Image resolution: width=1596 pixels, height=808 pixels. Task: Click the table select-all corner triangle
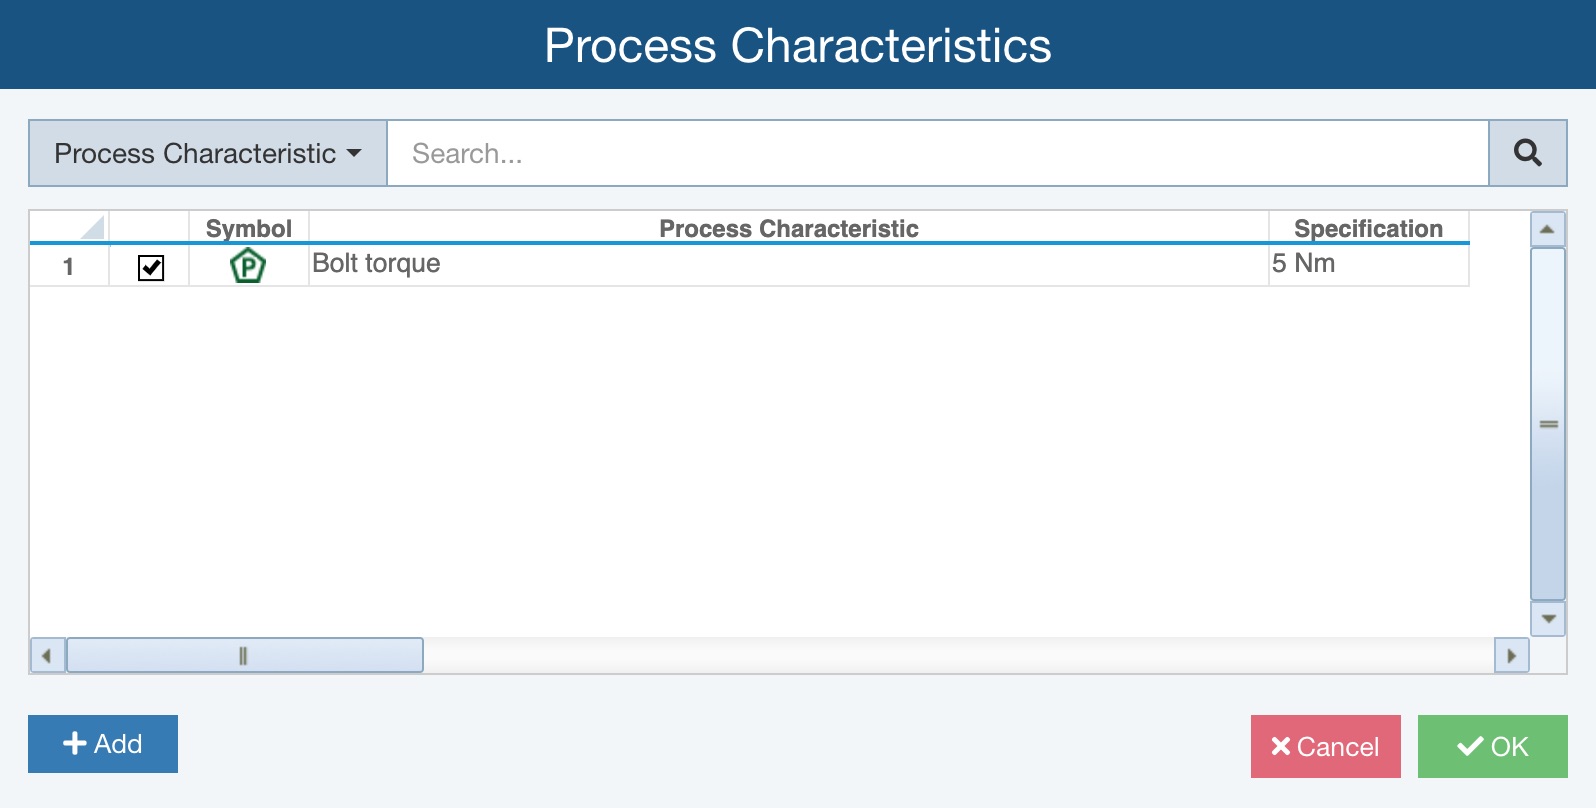click(x=92, y=228)
